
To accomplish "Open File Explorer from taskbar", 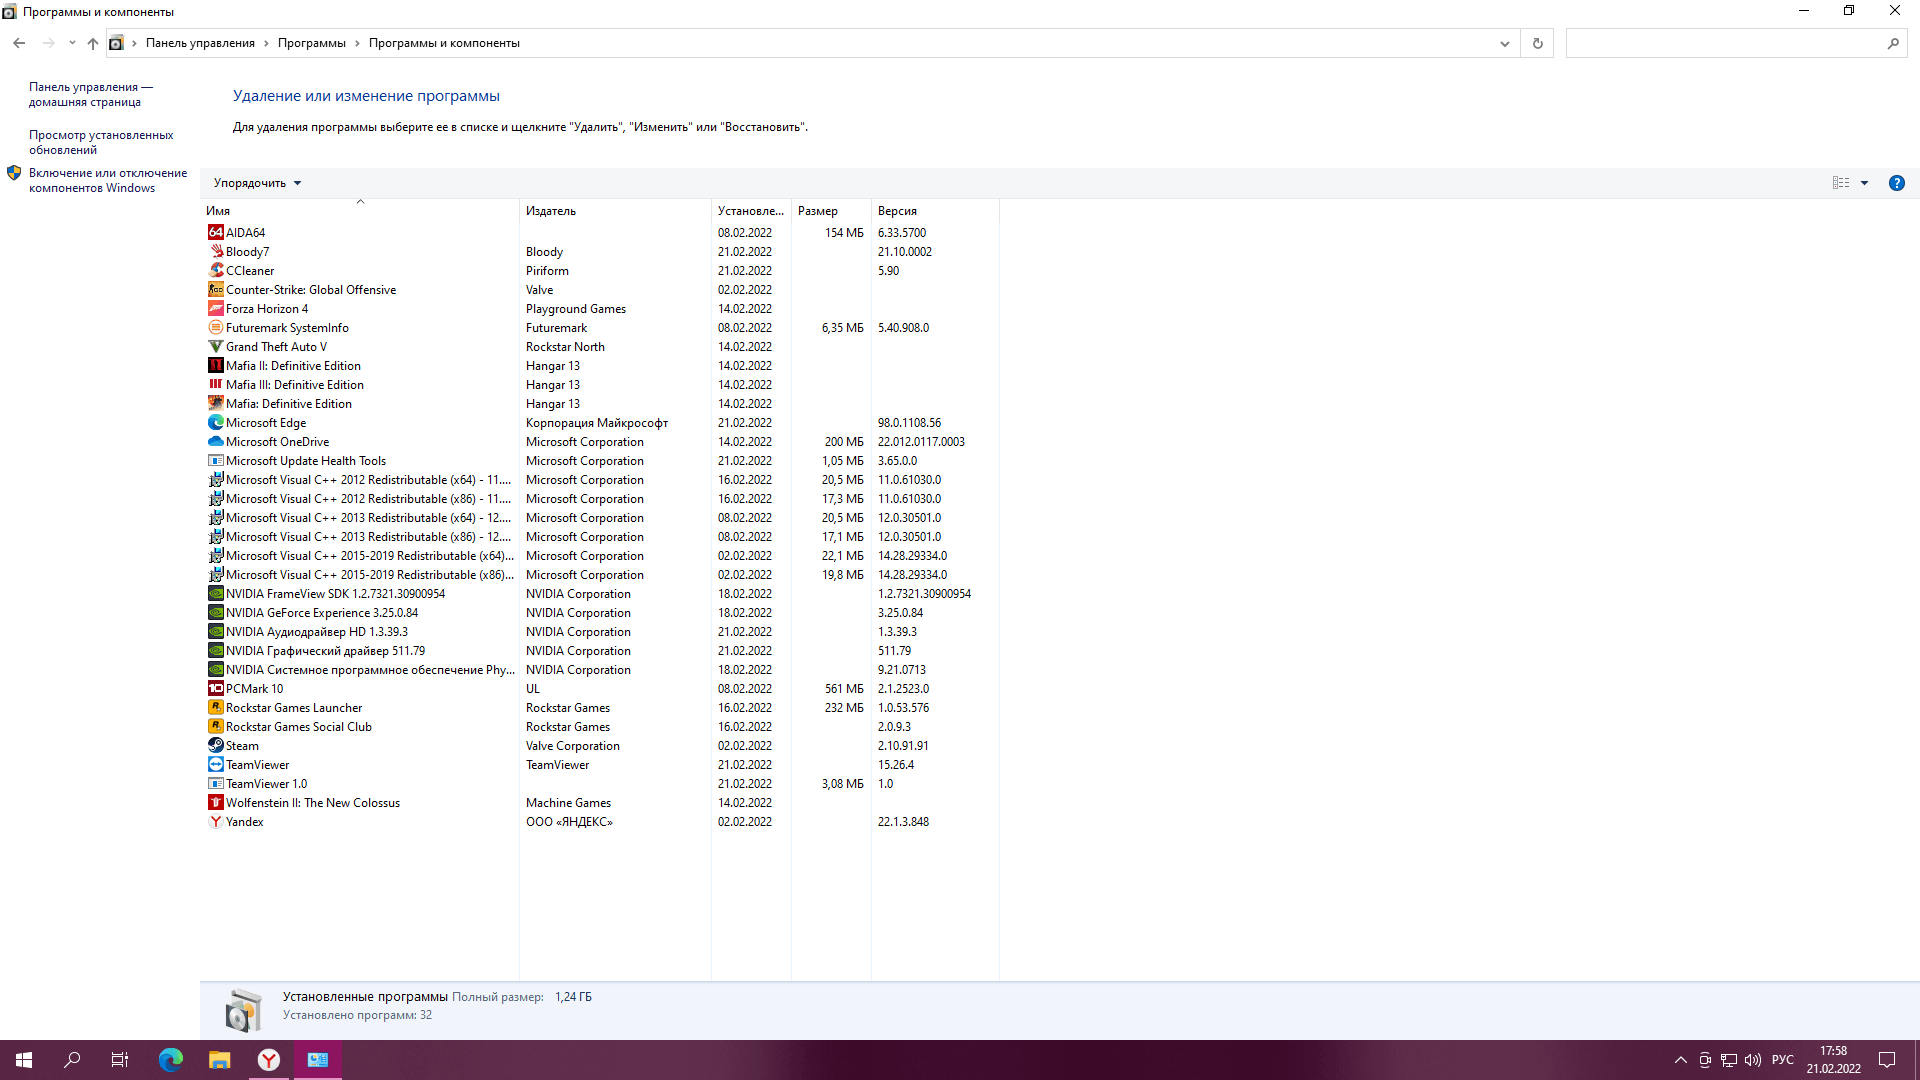I will (220, 1060).
